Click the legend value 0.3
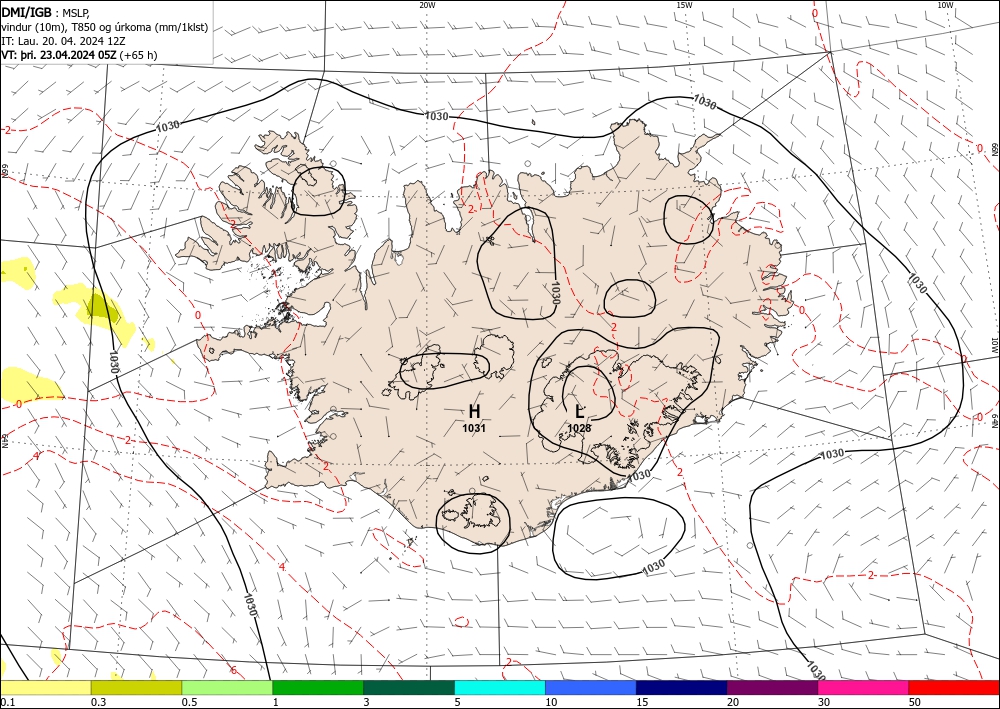This screenshot has width=1000, height=709. pos(98,702)
